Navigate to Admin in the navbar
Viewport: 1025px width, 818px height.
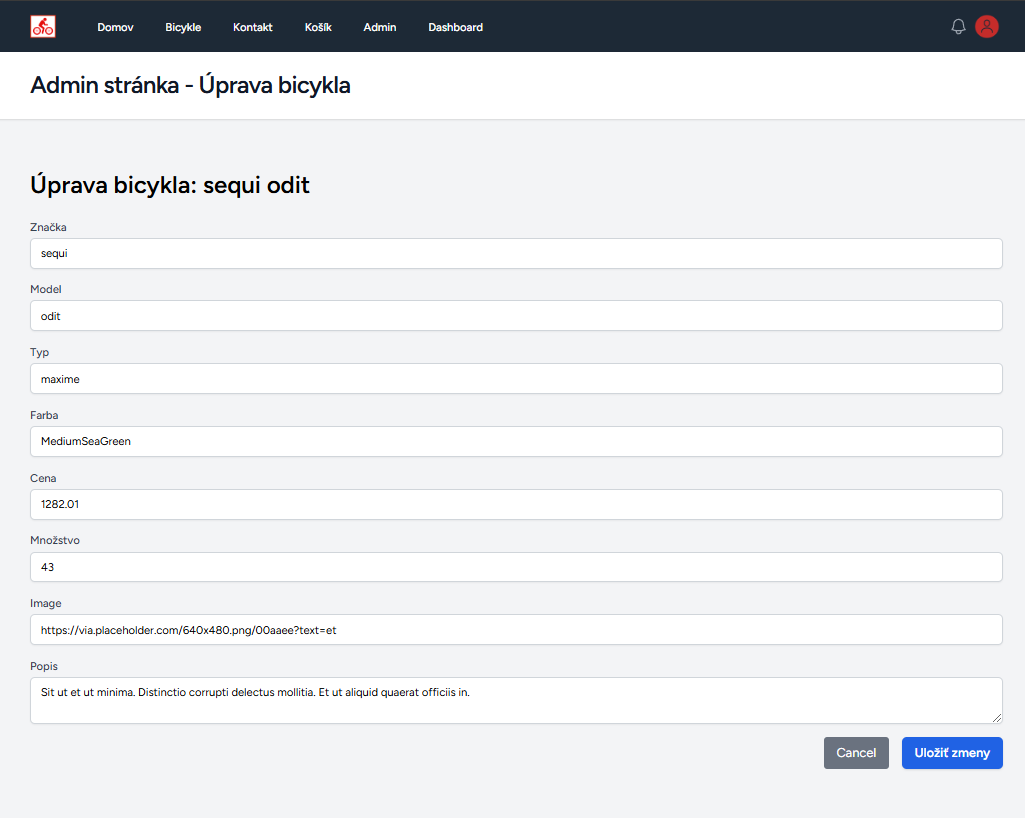(380, 27)
